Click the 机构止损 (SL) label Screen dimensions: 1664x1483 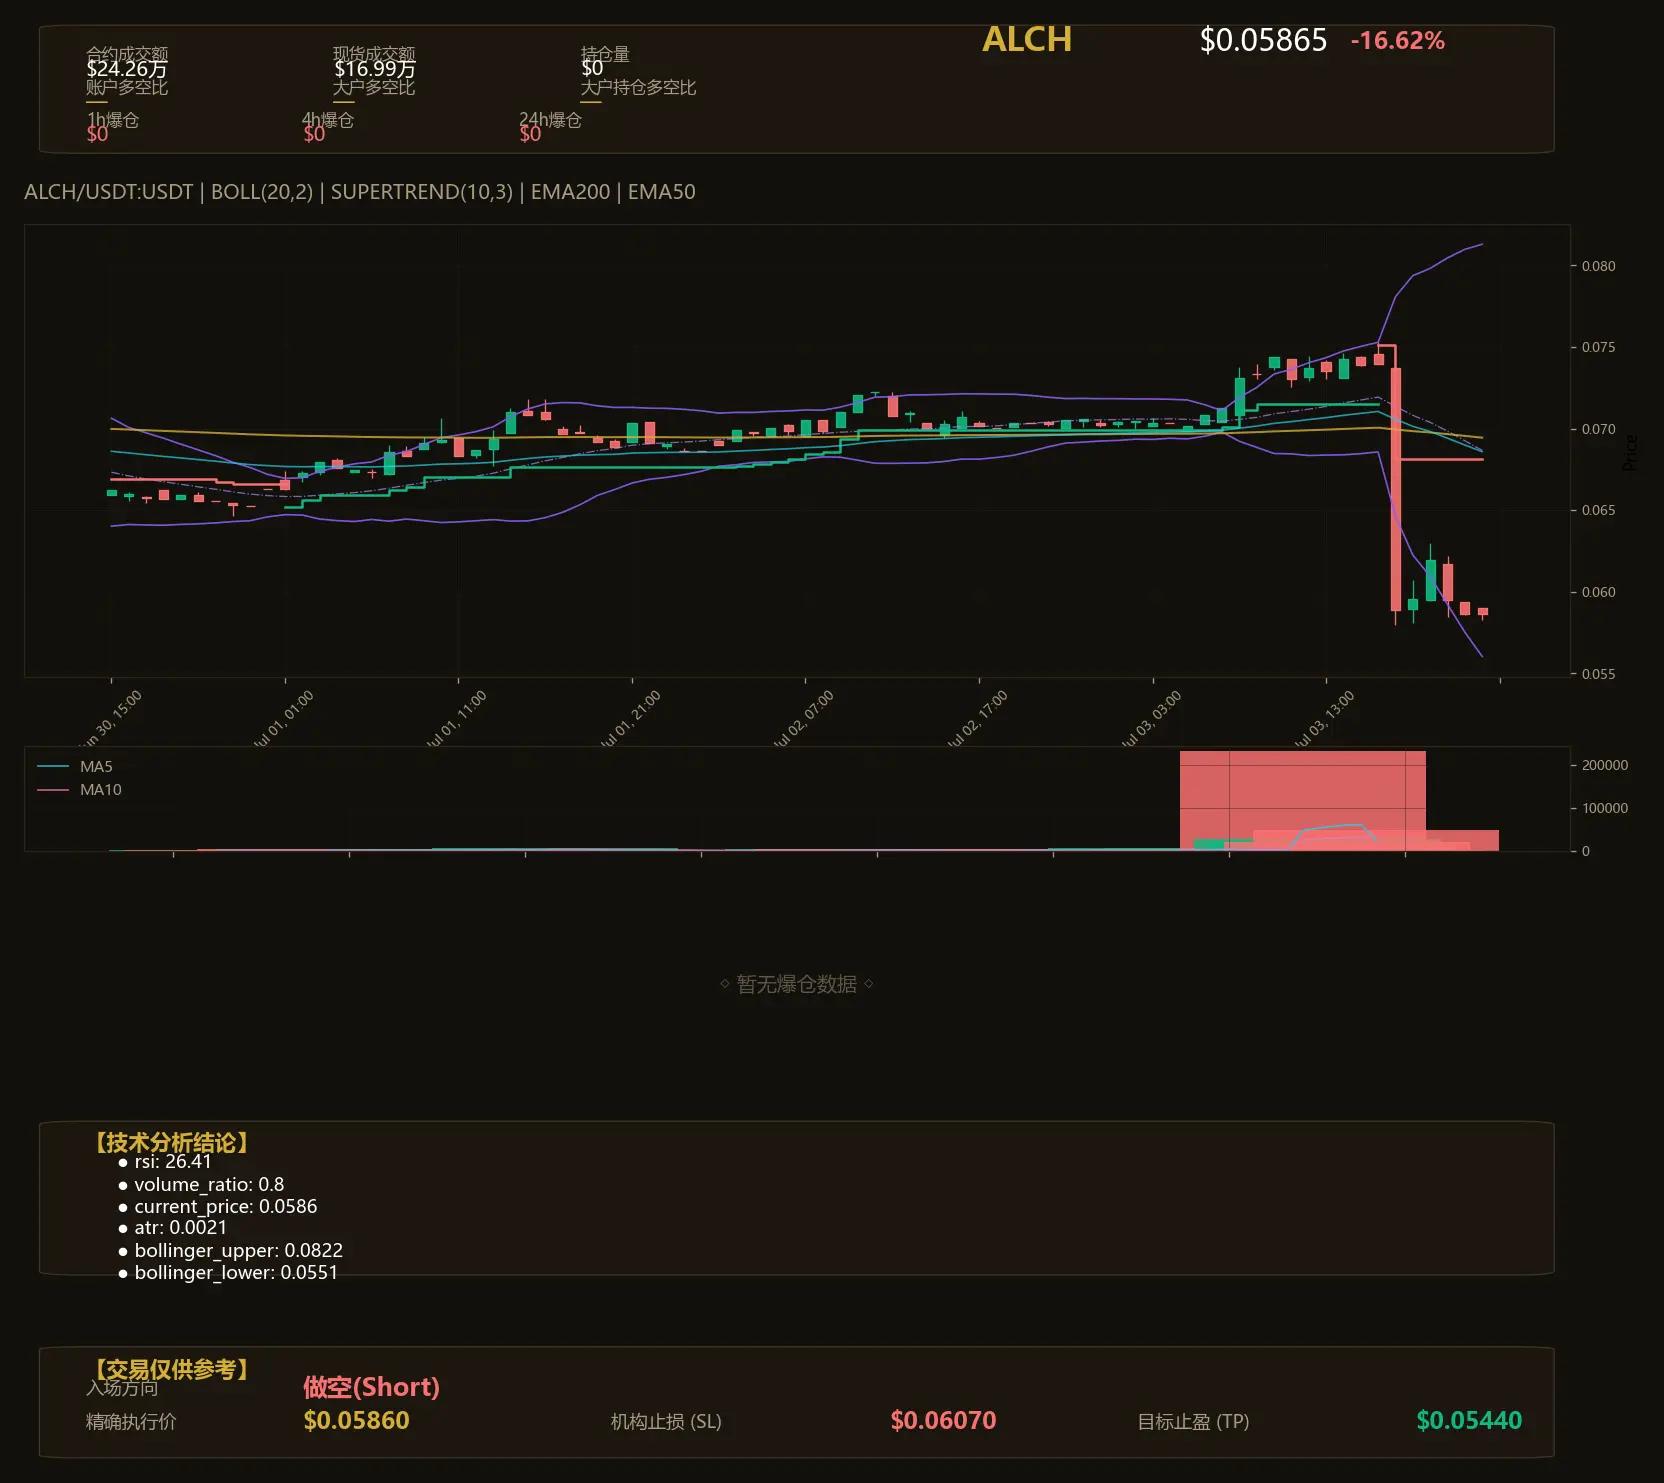[x=666, y=1421]
